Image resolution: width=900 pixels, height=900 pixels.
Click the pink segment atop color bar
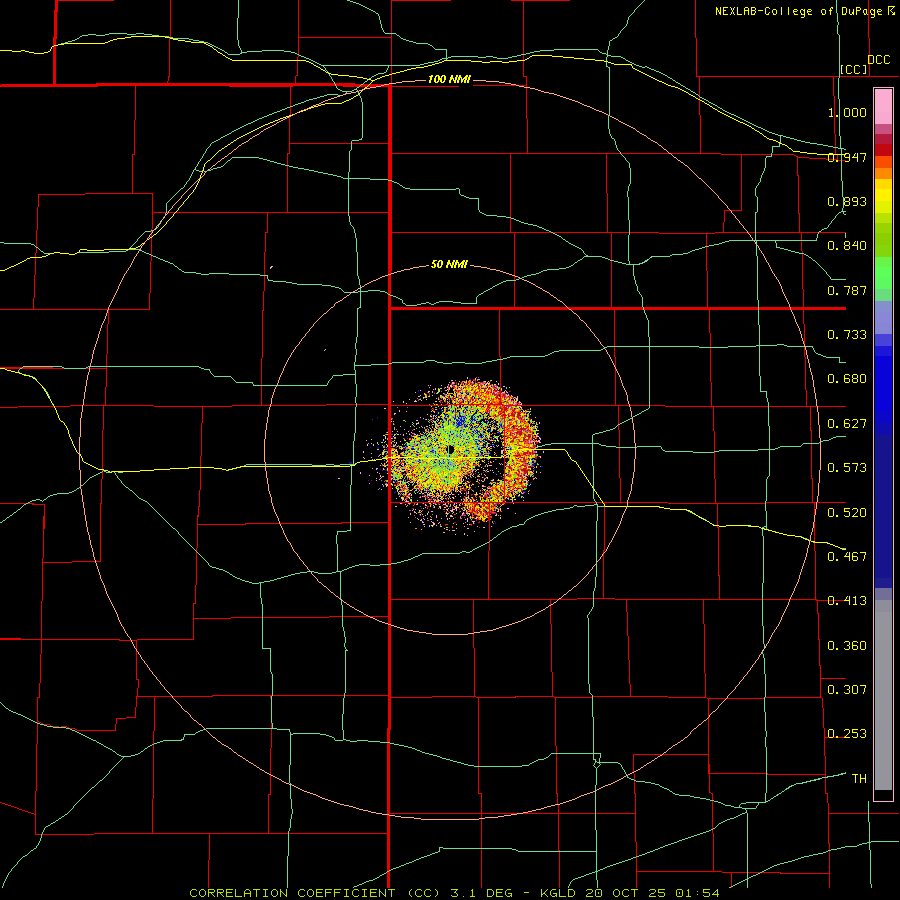(x=883, y=106)
